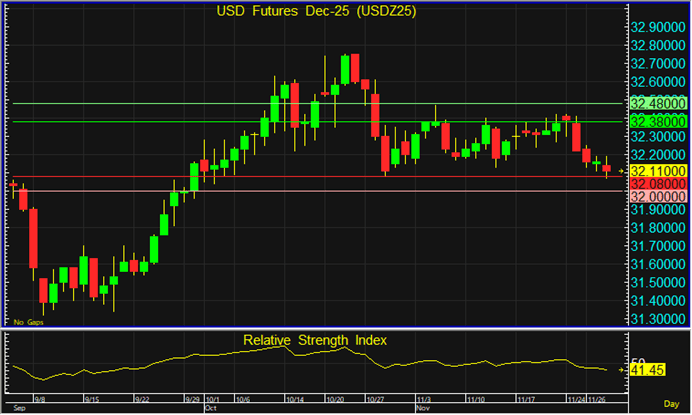Select the 11/3 date on time axis
This screenshot has height=415, width=692.
pos(424,398)
